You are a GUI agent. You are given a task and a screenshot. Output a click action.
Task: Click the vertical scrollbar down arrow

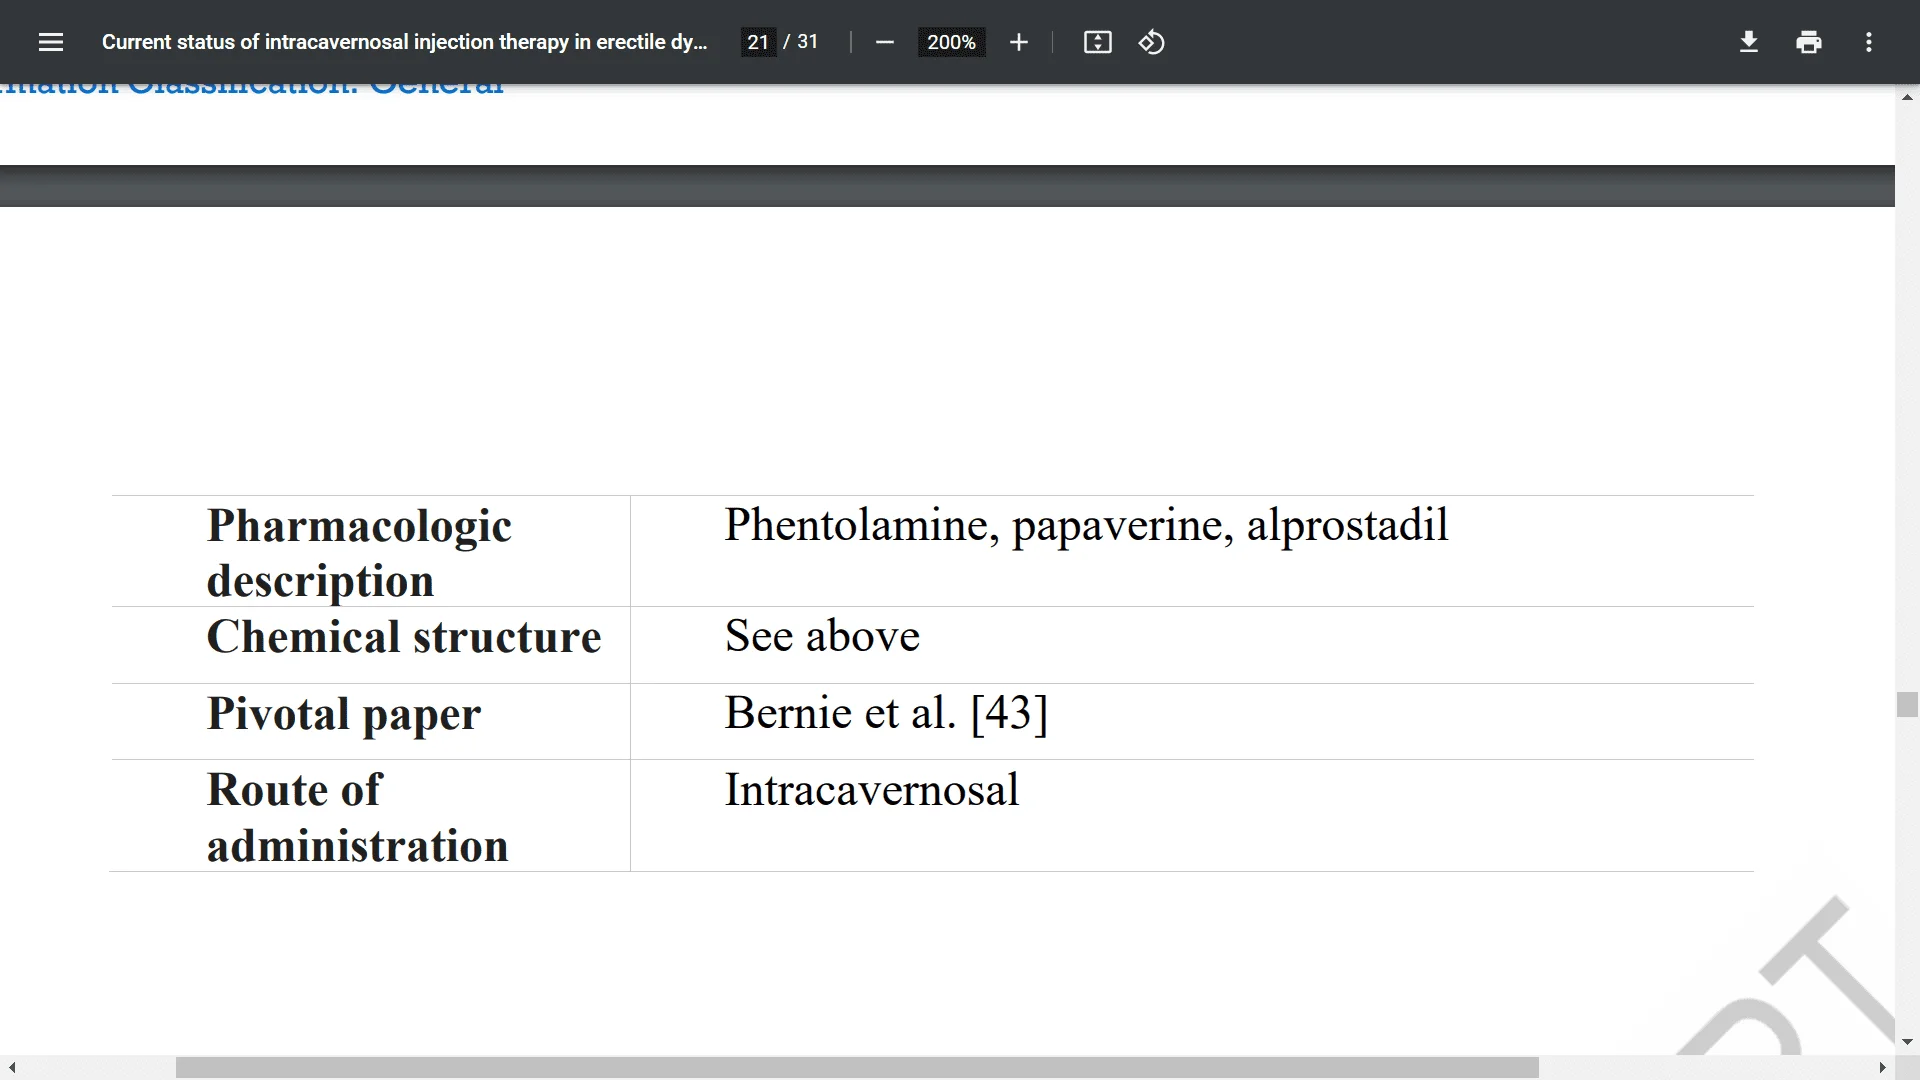click(x=1907, y=1042)
